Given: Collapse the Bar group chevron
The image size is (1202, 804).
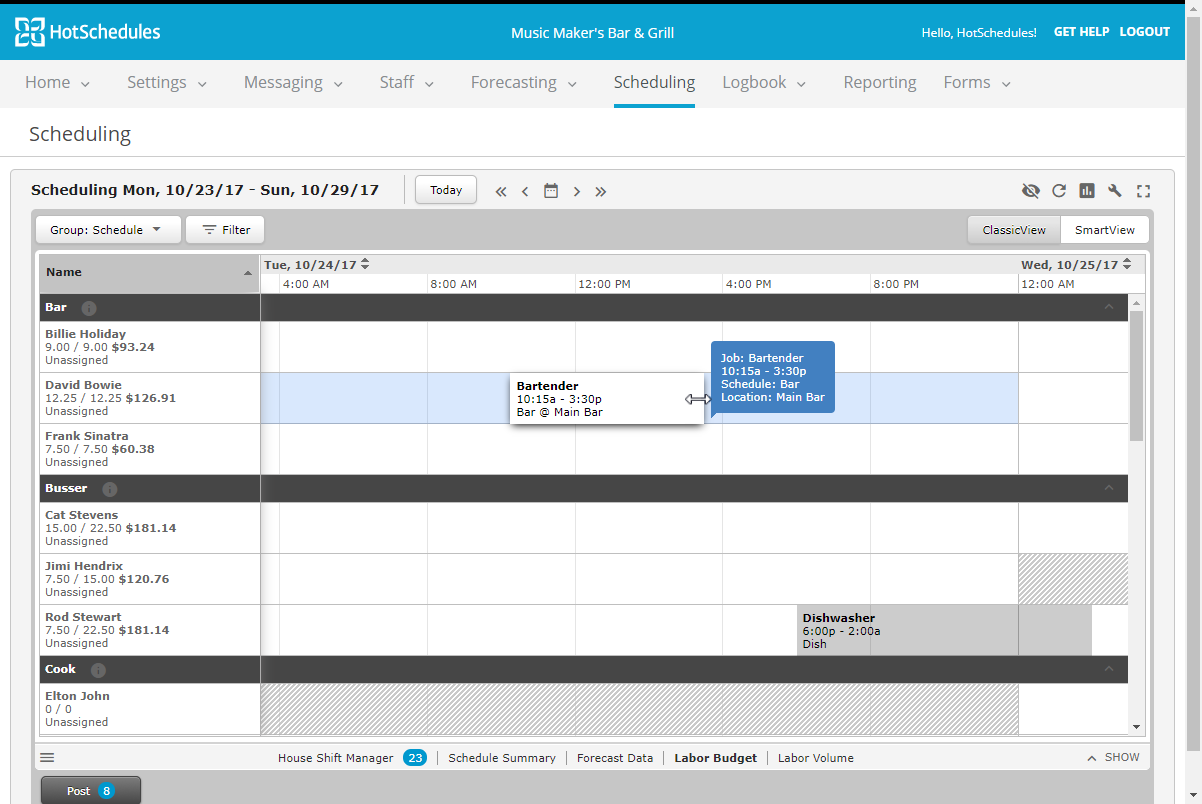Looking at the screenshot, I should (x=1109, y=307).
